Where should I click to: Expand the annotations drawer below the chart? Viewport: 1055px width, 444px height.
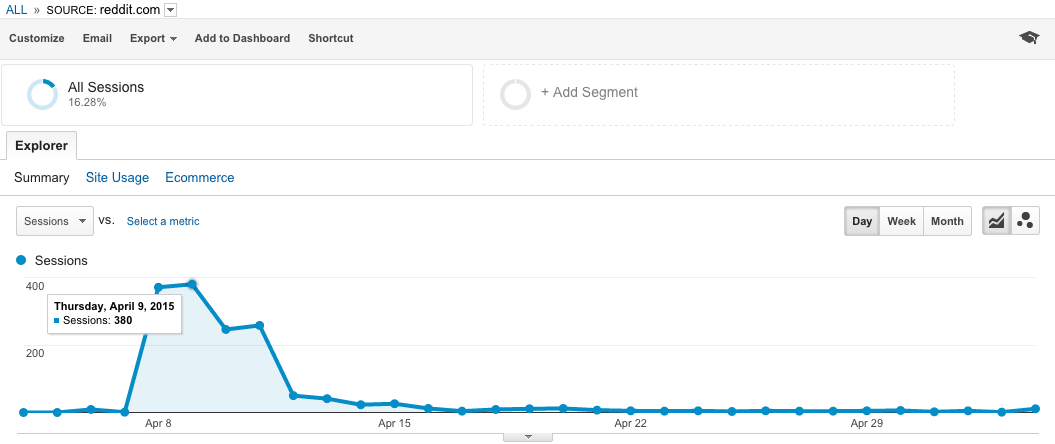point(528,437)
